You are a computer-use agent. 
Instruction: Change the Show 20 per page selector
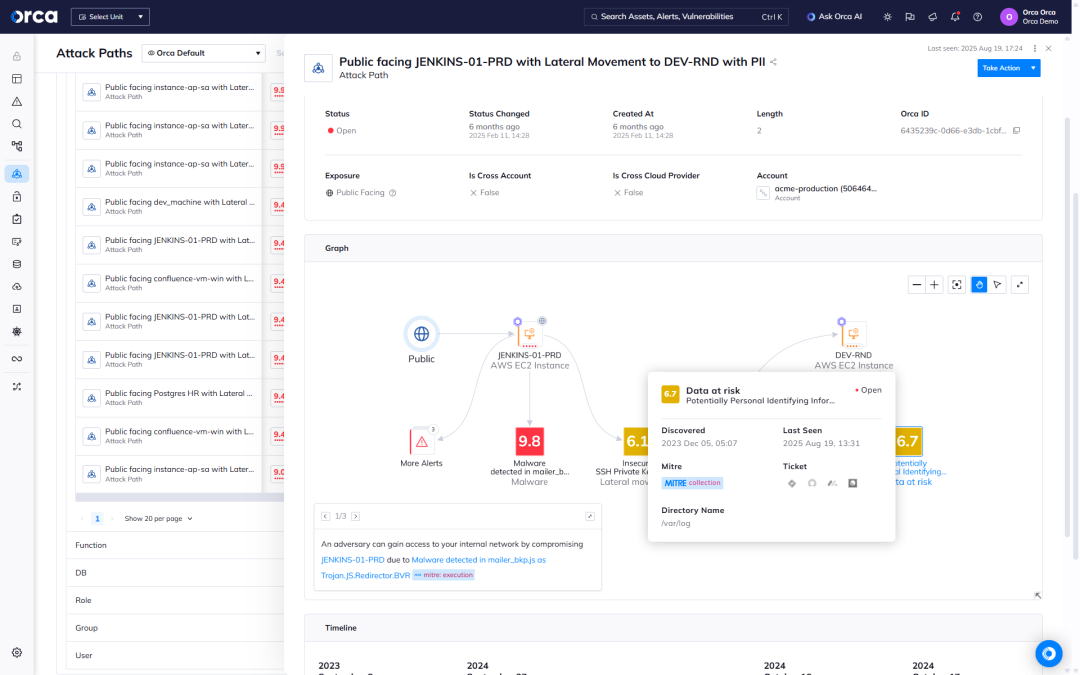[158, 519]
